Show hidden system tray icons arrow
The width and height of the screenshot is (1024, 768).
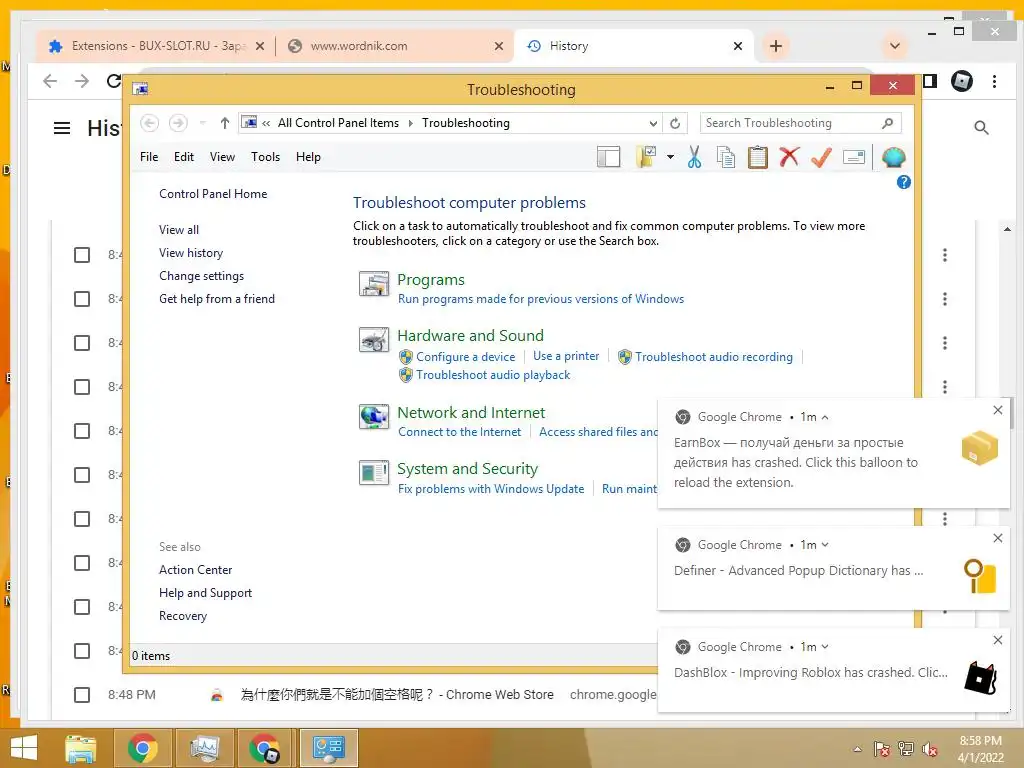(857, 749)
